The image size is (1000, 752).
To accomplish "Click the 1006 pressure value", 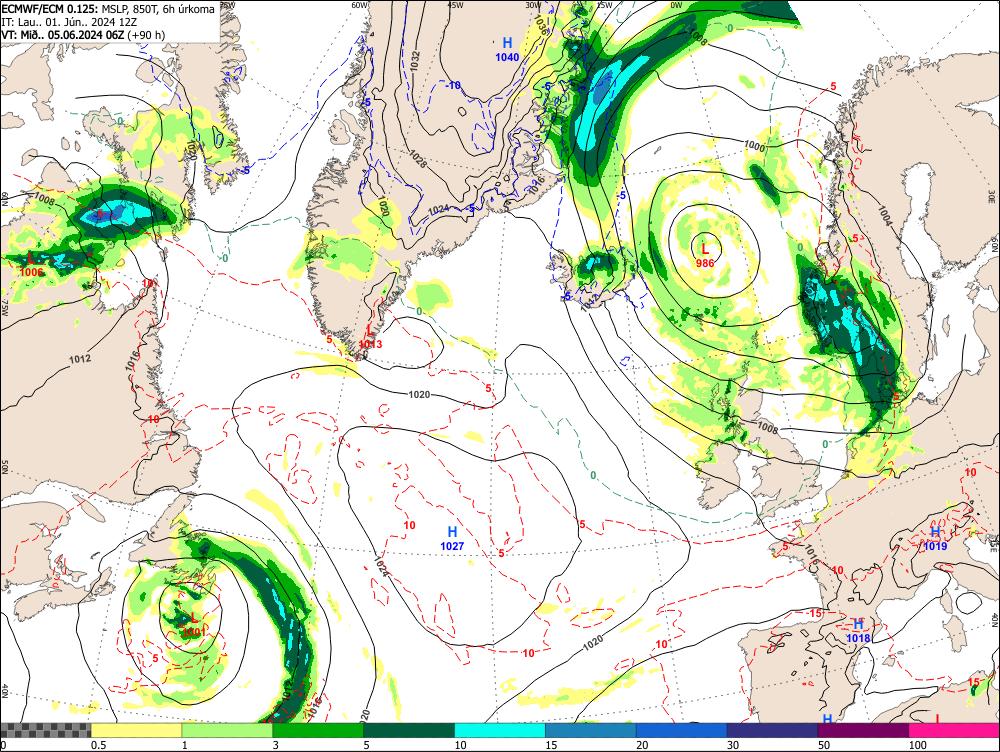I will pos(31,272).
